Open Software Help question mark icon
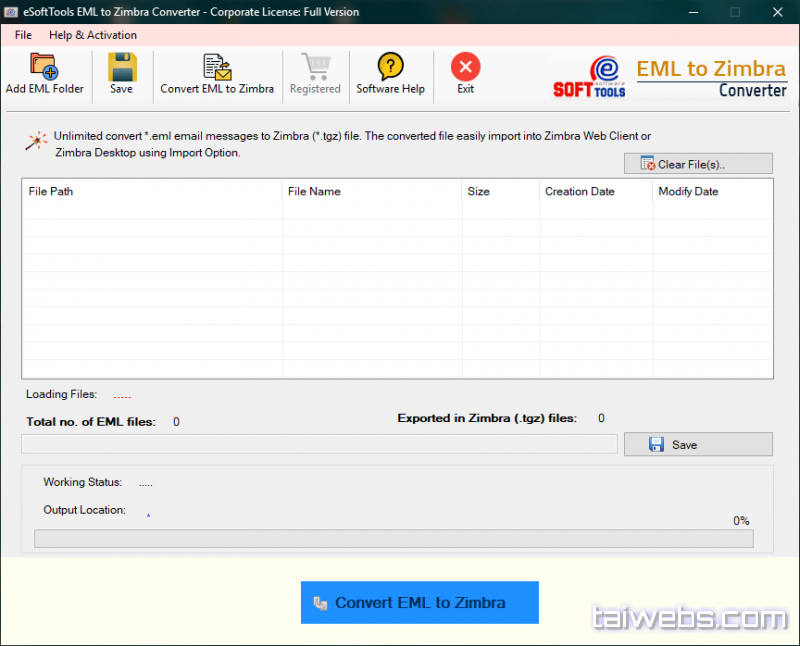The image size is (800, 646). pyautogui.click(x=390, y=66)
